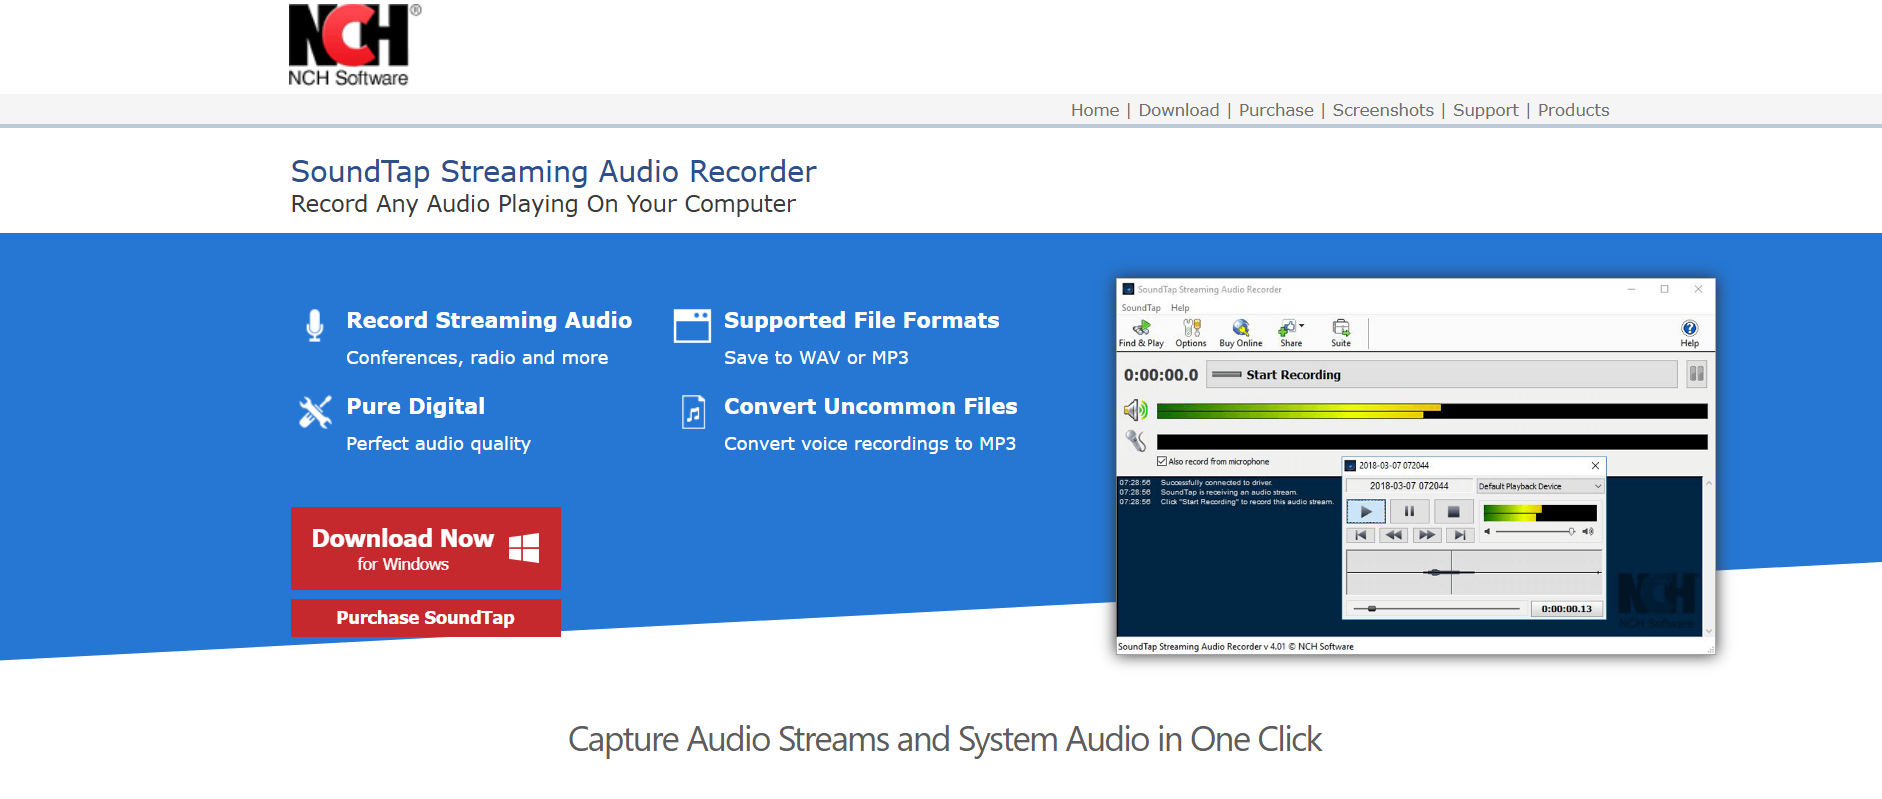Open the SoundTap menu in menu bar
This screenshot has width=1882, height=799.
click(1141, 308)
